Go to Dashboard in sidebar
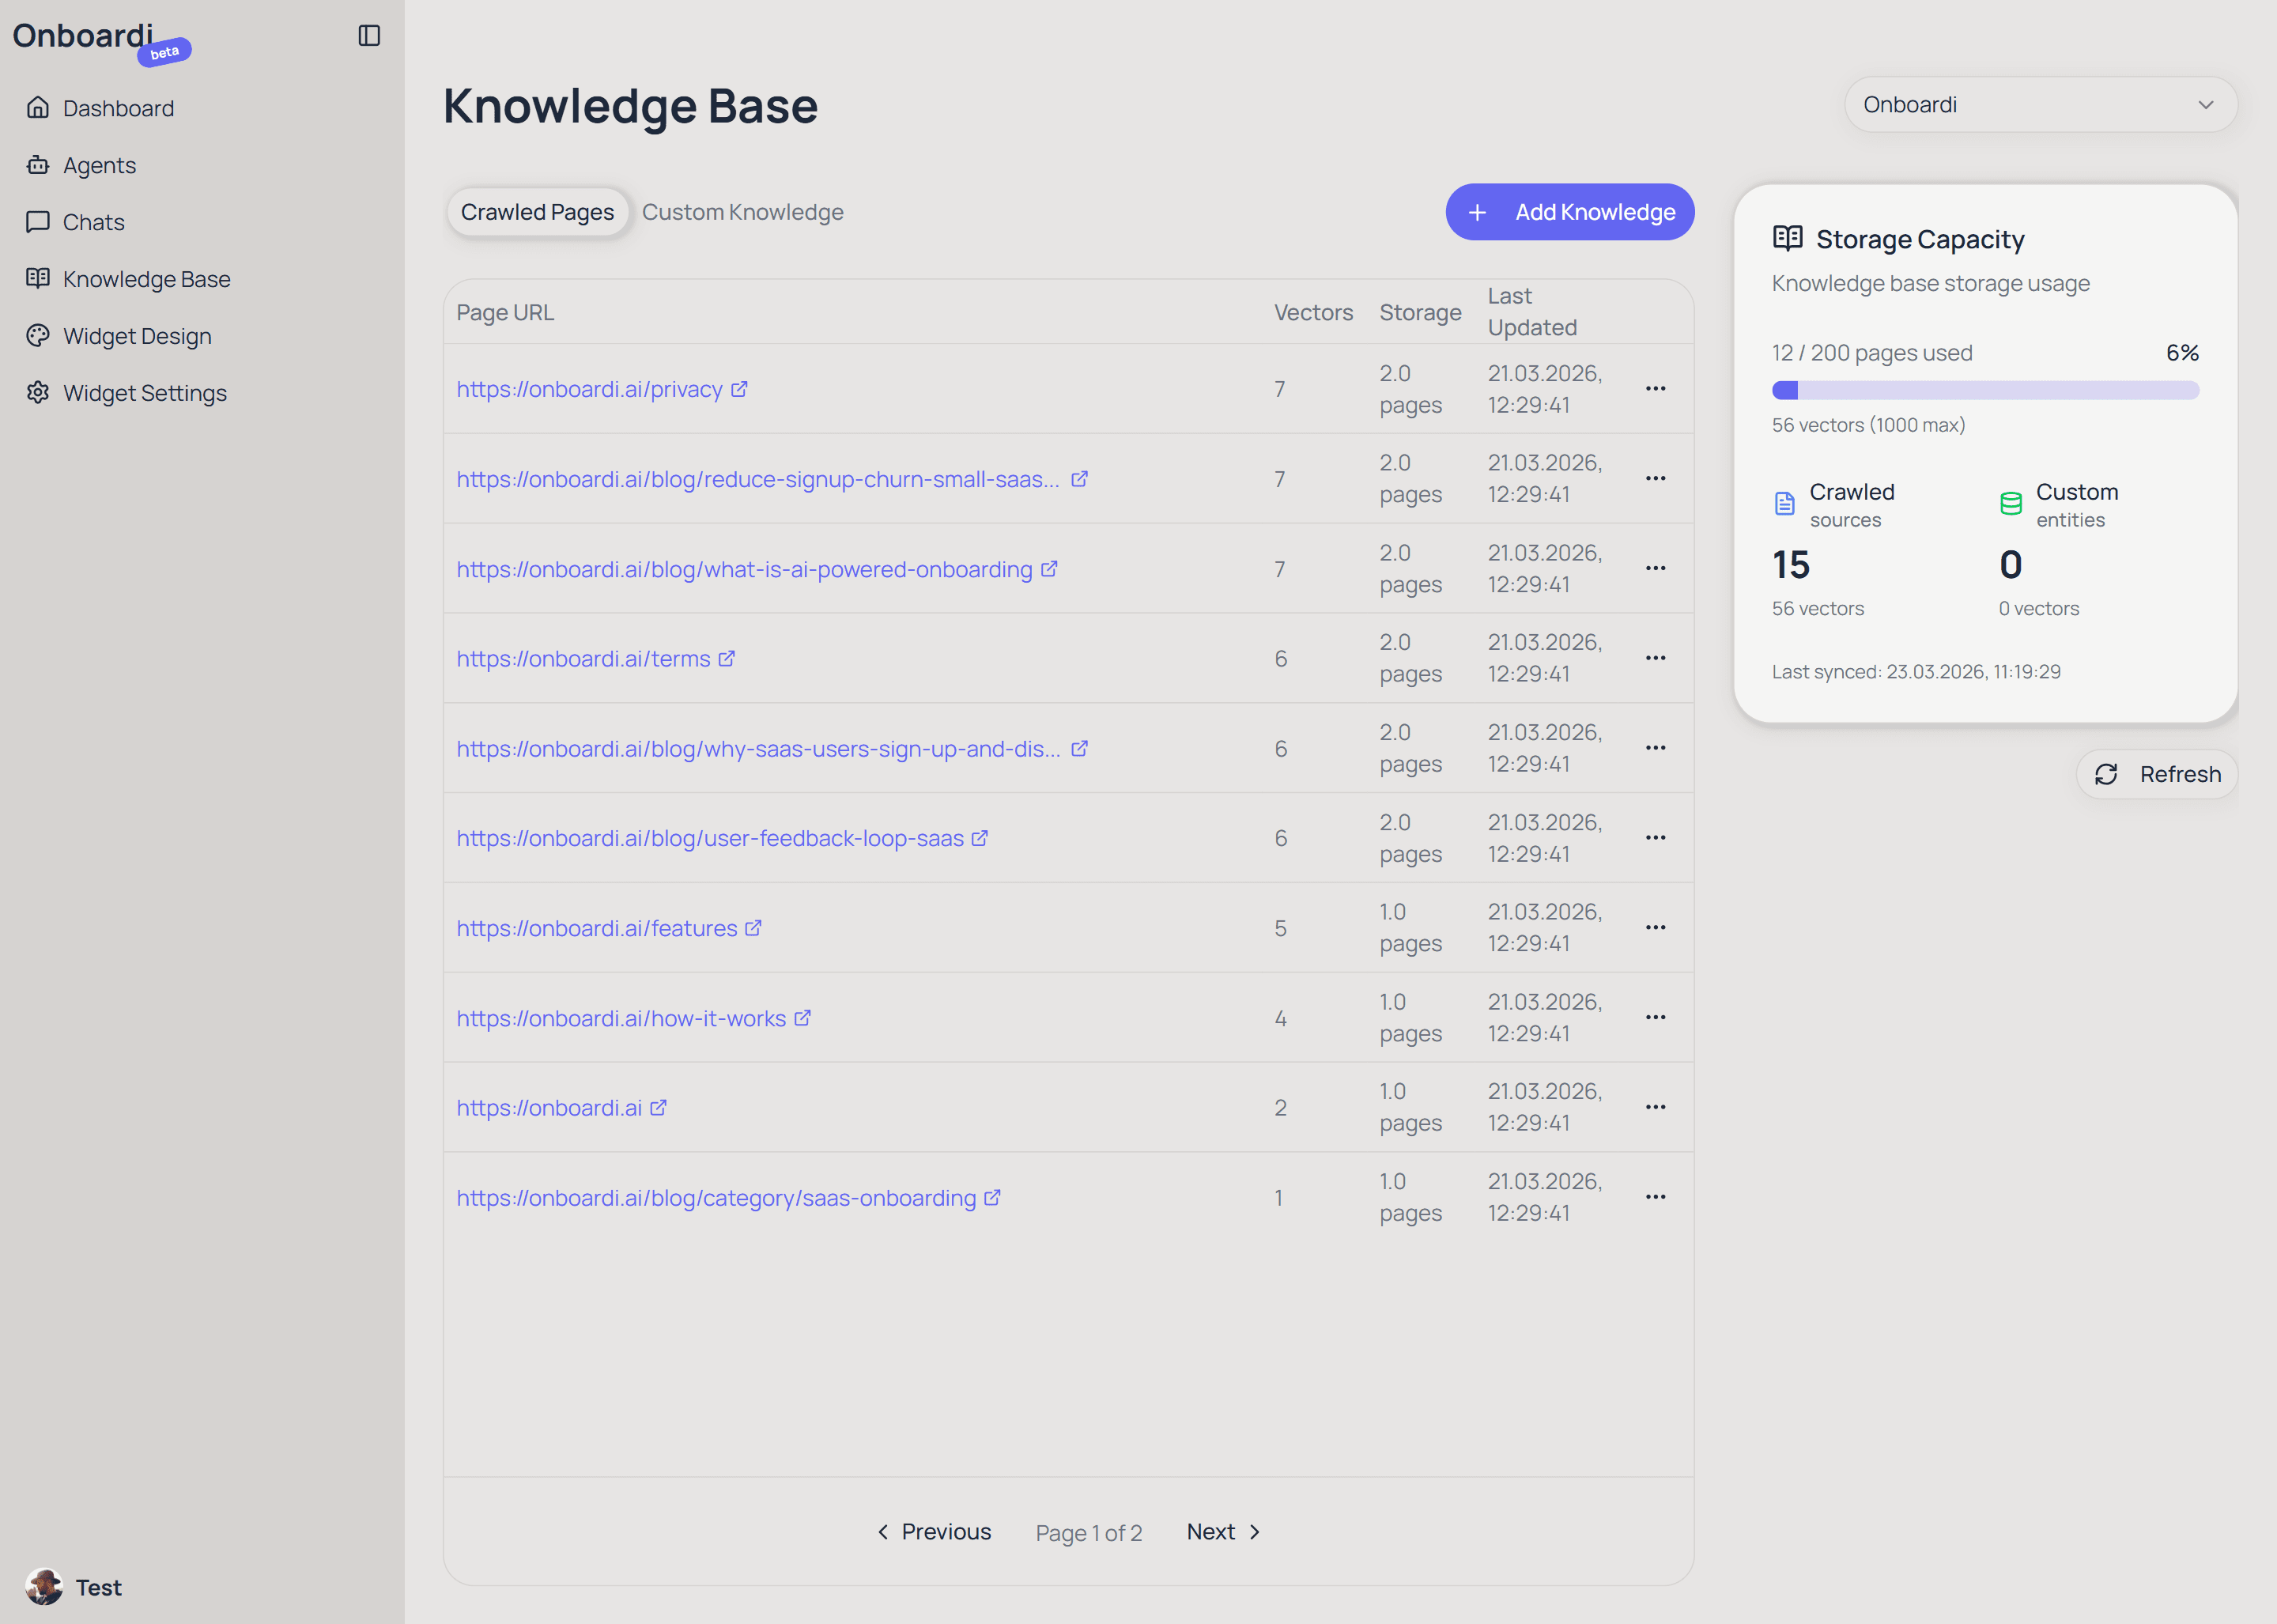Image resolution: width=2277 pixels, height=1624 pixels. point(118,108)
